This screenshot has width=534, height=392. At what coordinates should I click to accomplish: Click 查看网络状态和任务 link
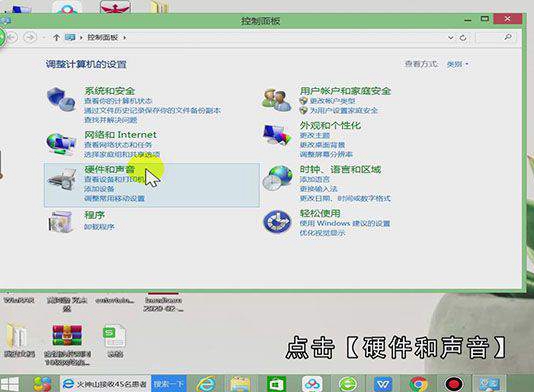118,145
